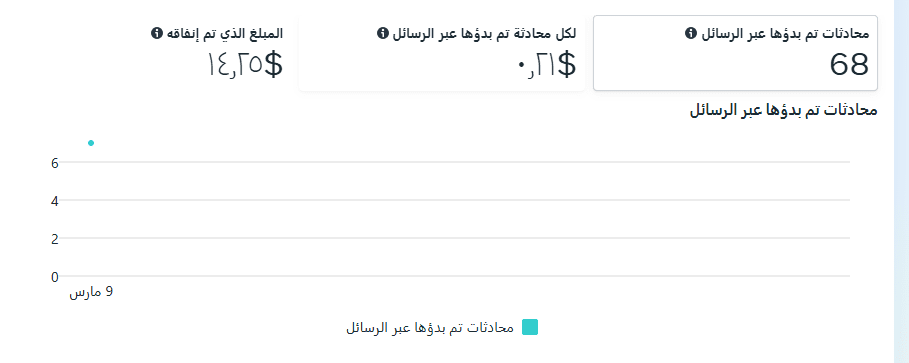
Task: Click info icon beside لكل محادثة تم بدؤها
Action: click(x=381, y=34)
